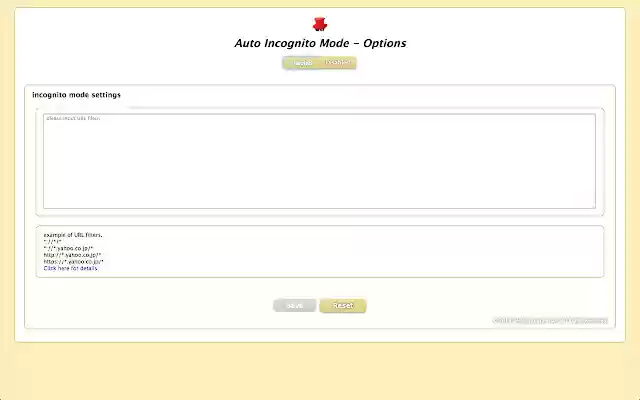Click the 'example of URL filters.' text

[x=73, y=235]
